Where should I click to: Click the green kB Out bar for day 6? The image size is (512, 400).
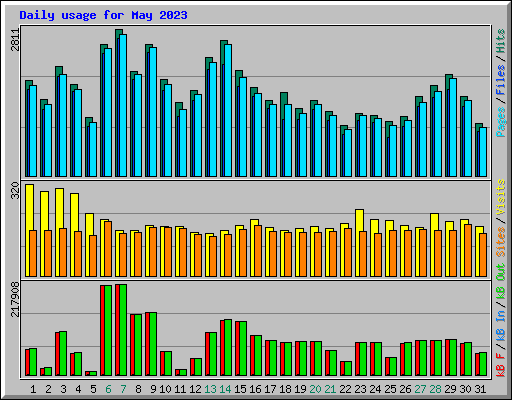pyautogui.click(x=108, y=330)
